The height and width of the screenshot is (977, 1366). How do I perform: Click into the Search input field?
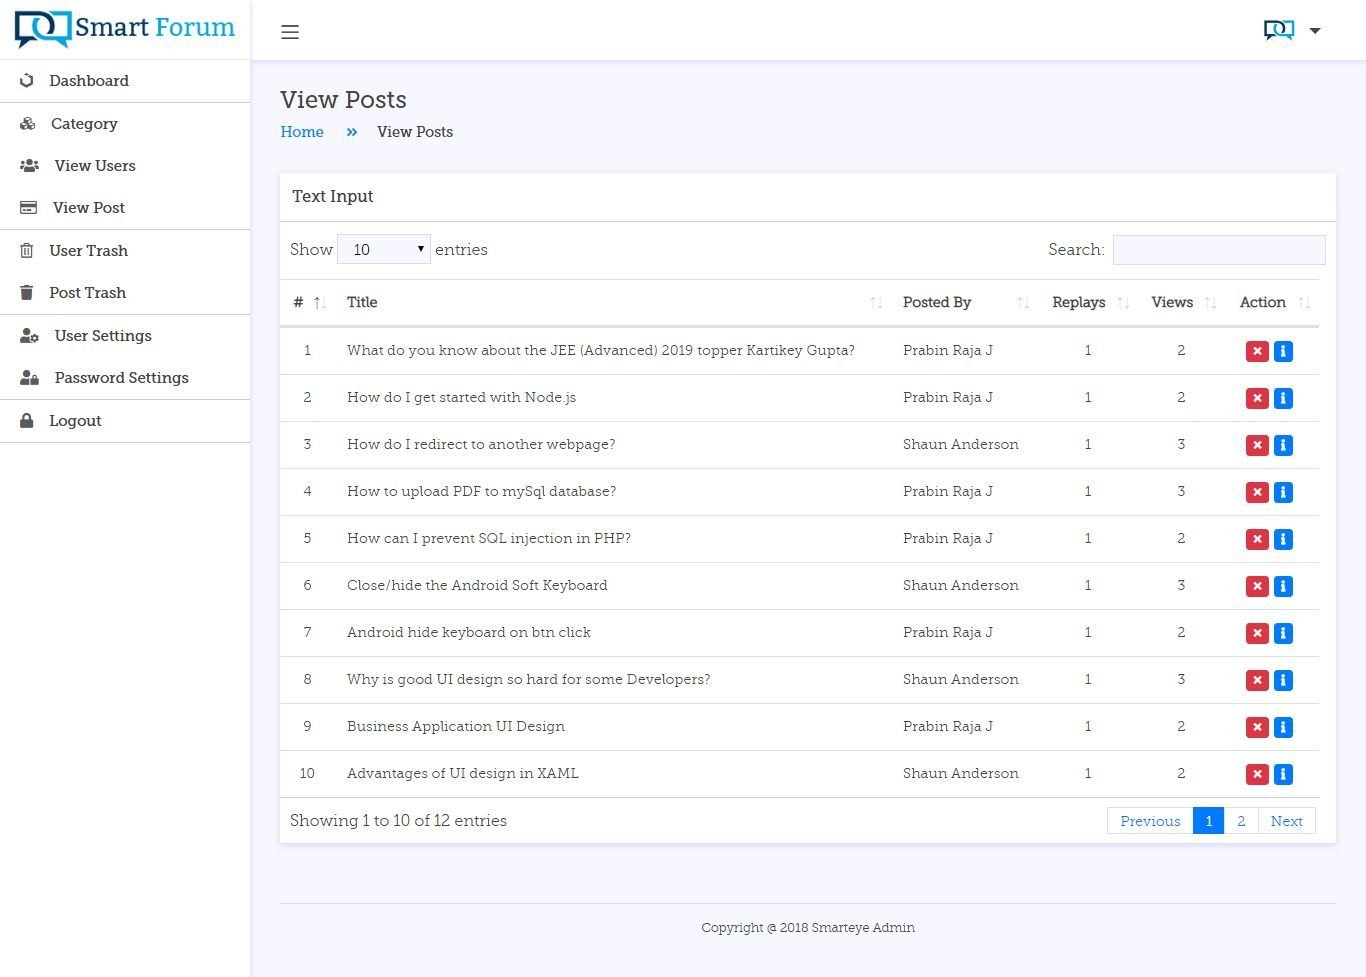pos(1218,250)
